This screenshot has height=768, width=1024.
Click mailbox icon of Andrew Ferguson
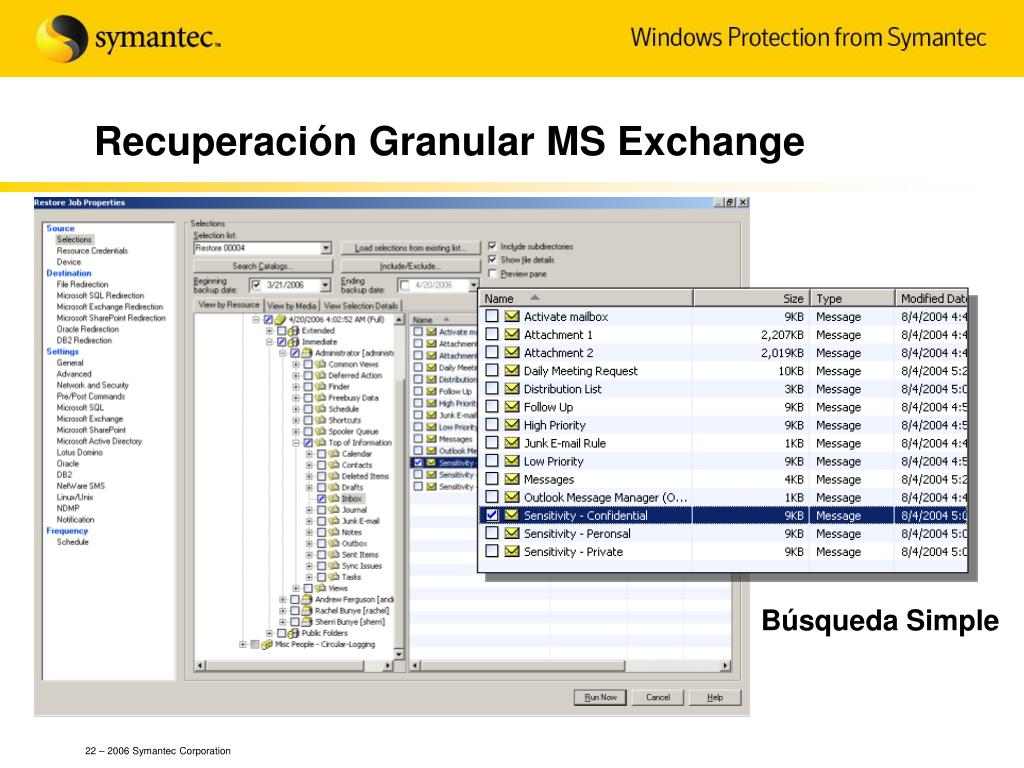[x=307, y=599]
